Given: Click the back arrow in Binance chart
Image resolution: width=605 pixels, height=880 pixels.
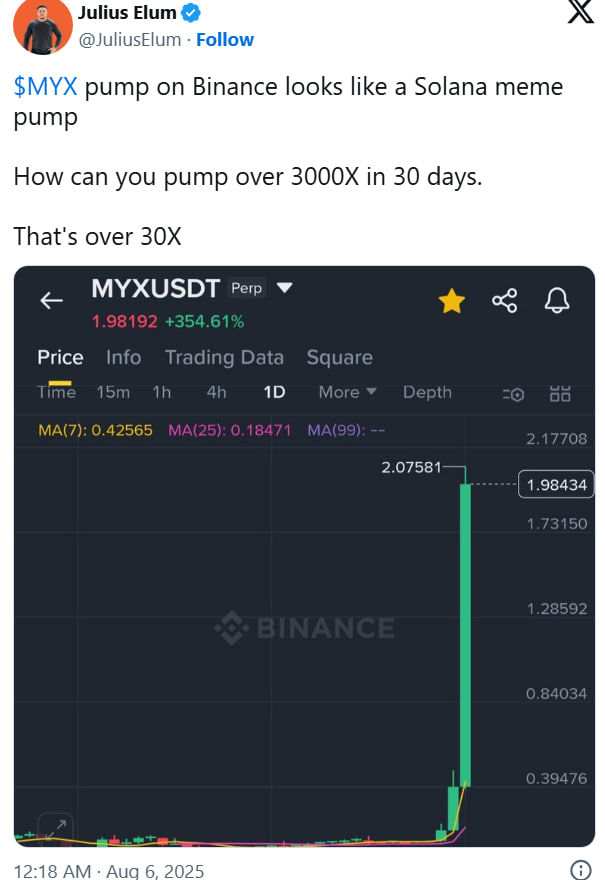Looking at the screenshot, I should pos(51,301).
